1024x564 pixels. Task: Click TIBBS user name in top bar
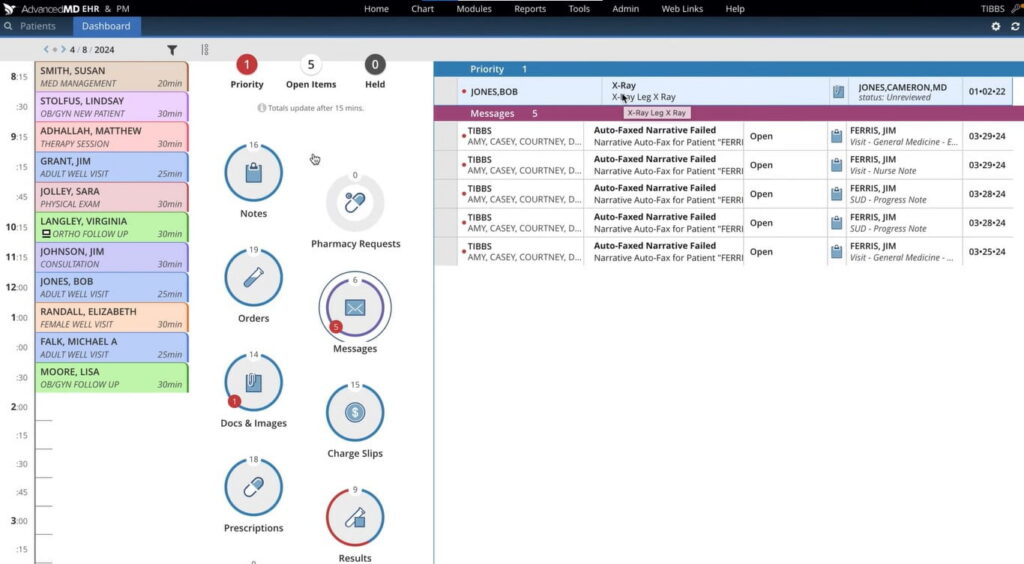[x=992, y=8]
